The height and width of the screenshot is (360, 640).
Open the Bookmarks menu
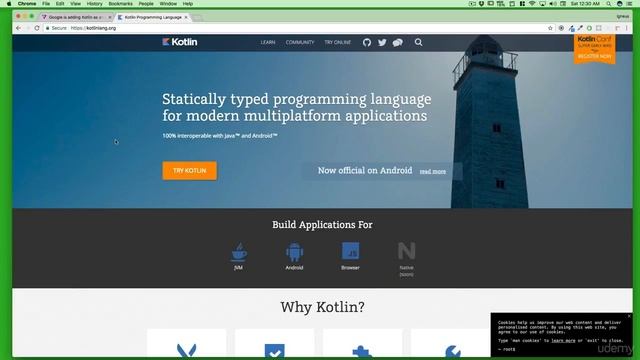point(120,4)
